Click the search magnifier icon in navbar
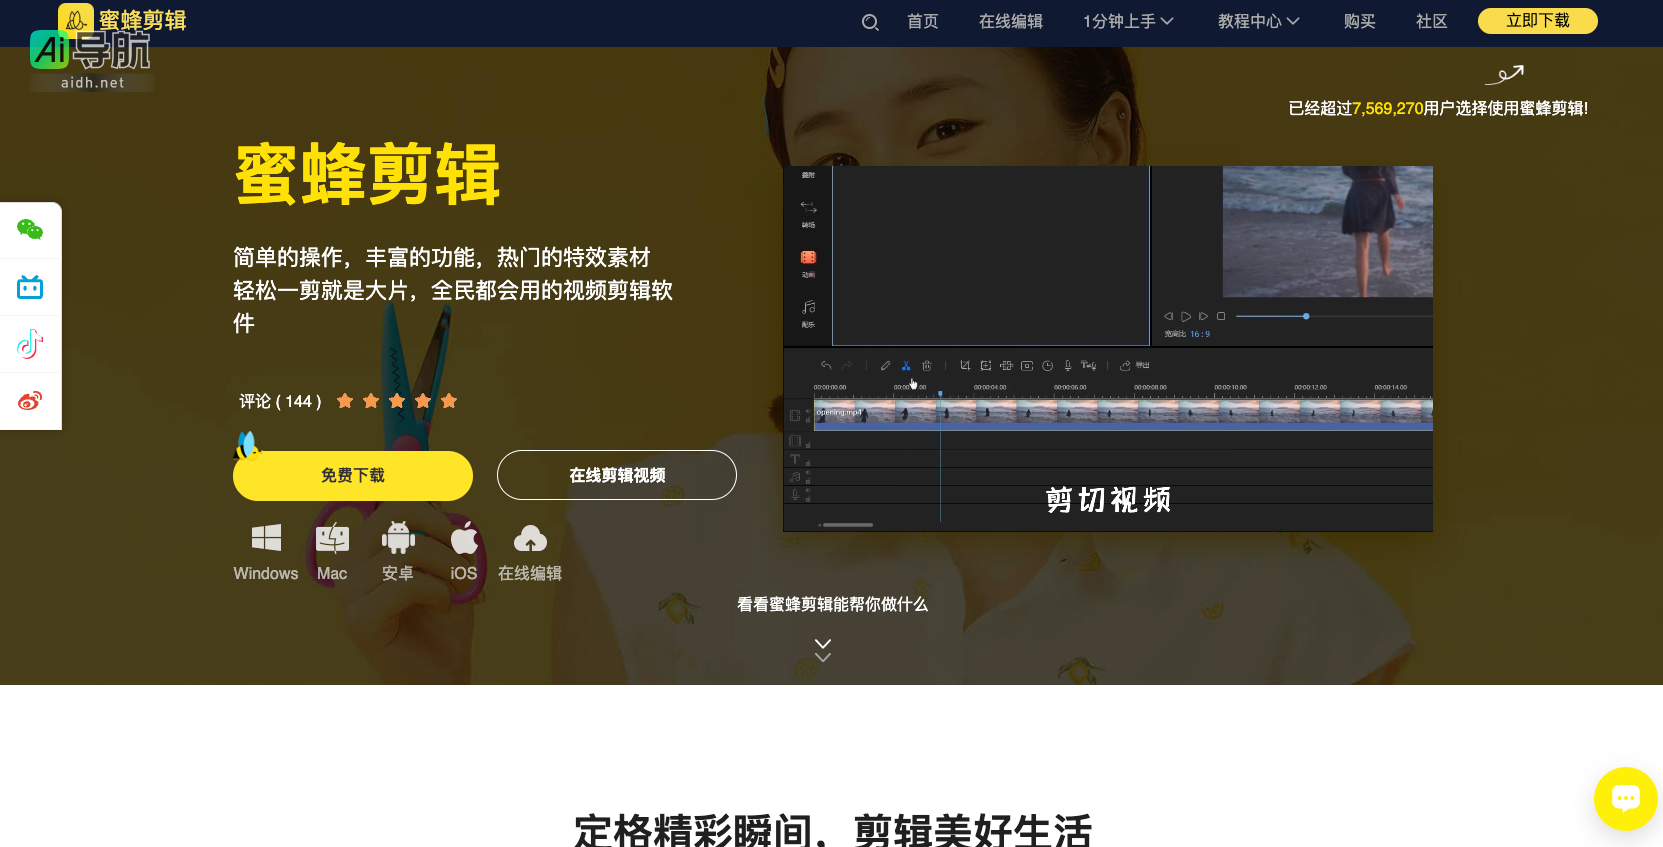 tap(870, 22)
